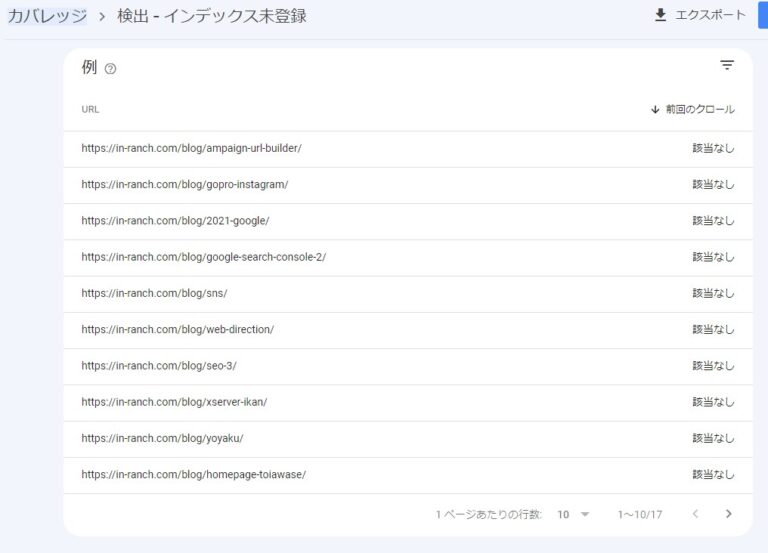The height and width of the screenshot is (553, 768).
Task: Click the export download icon
Action: (660, 15)
